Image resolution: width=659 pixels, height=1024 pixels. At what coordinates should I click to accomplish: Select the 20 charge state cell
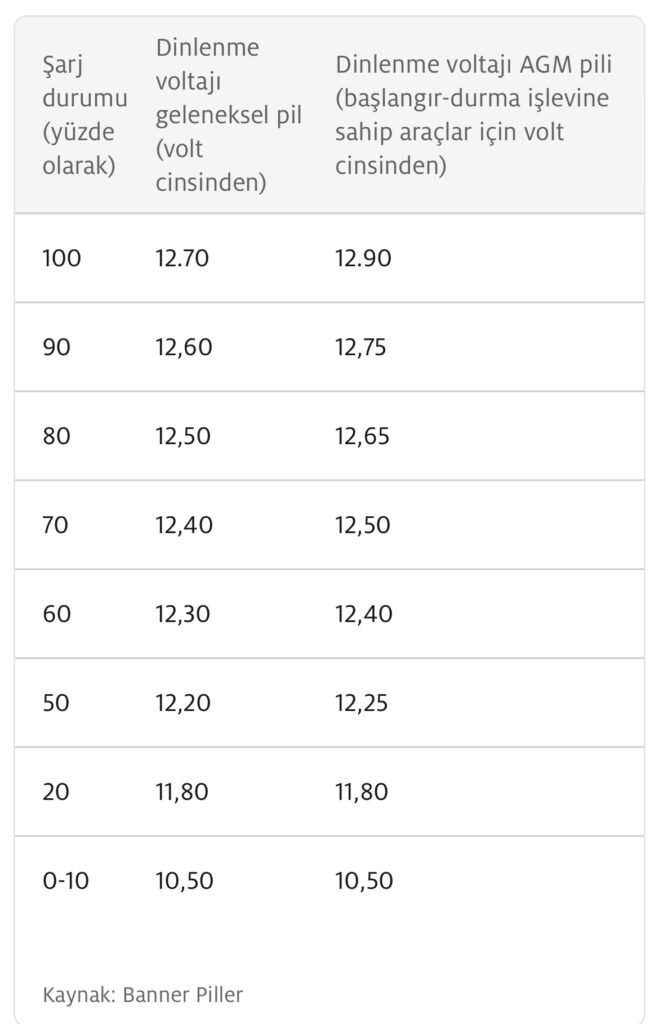pyautogui.click(x=56, y=792)
